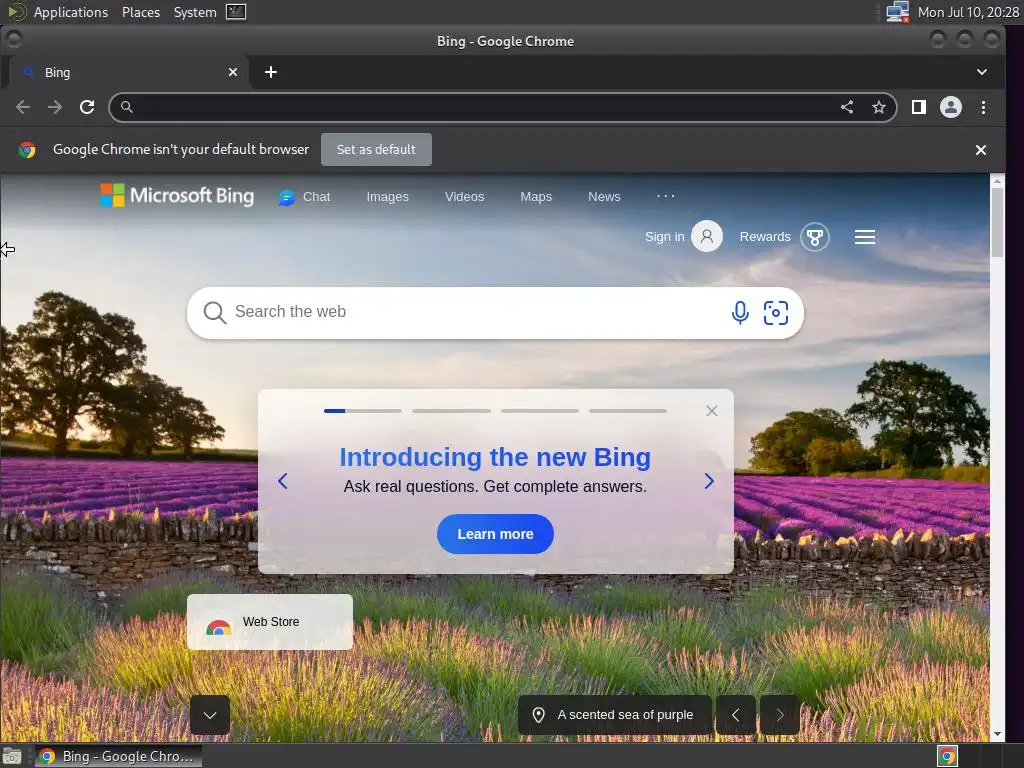Show next promo slide in card
1024x768 pixels.
click(x=709, y=481)
